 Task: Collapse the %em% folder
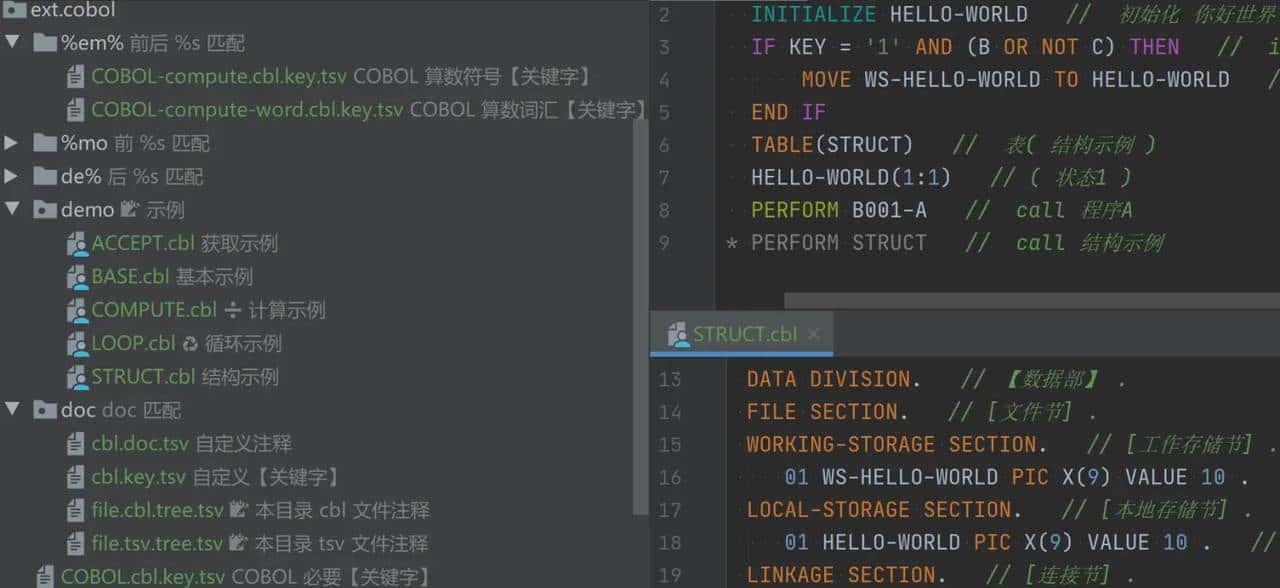tap(12, 42)
